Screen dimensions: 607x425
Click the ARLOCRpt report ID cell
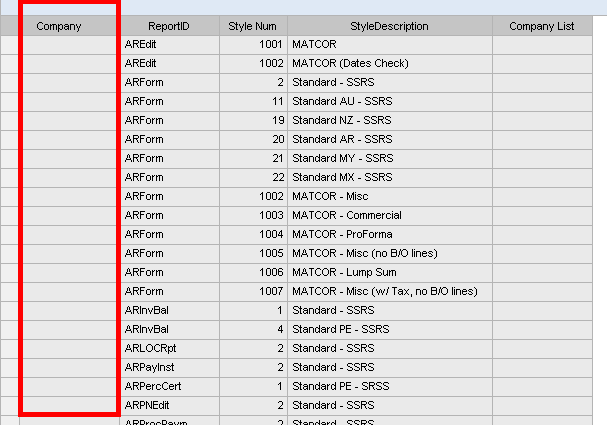tap(170, 348)
